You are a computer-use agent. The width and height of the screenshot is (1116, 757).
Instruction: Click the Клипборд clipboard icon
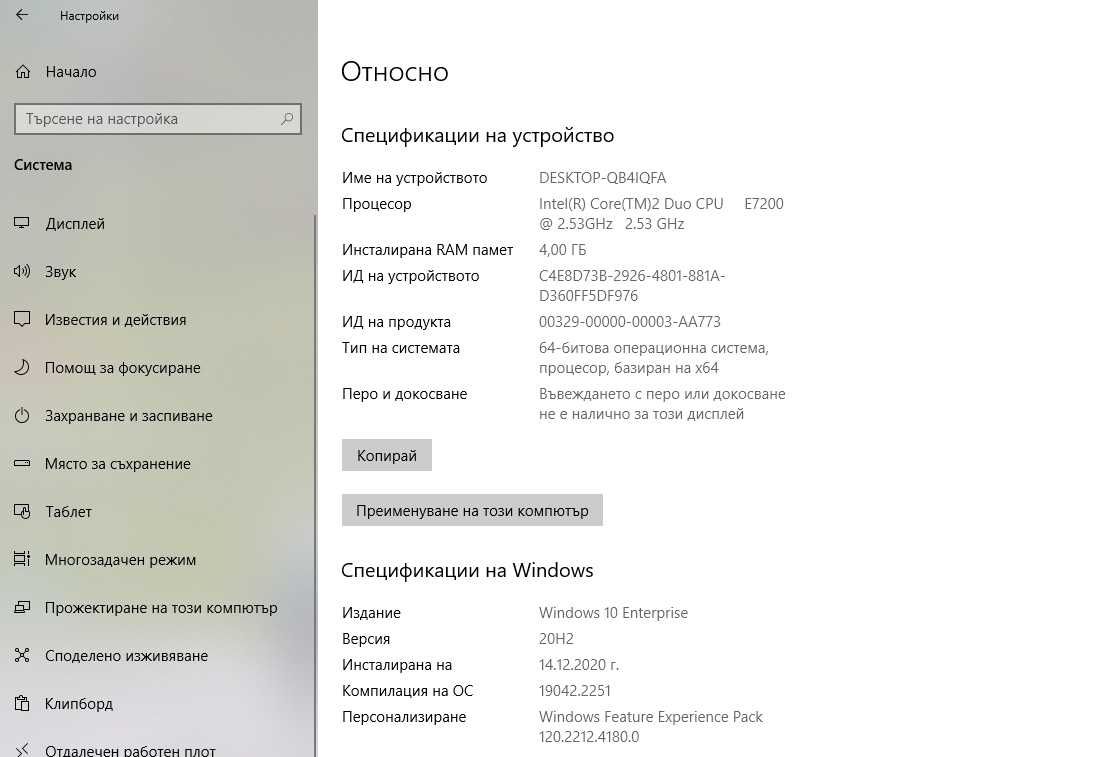22,704
